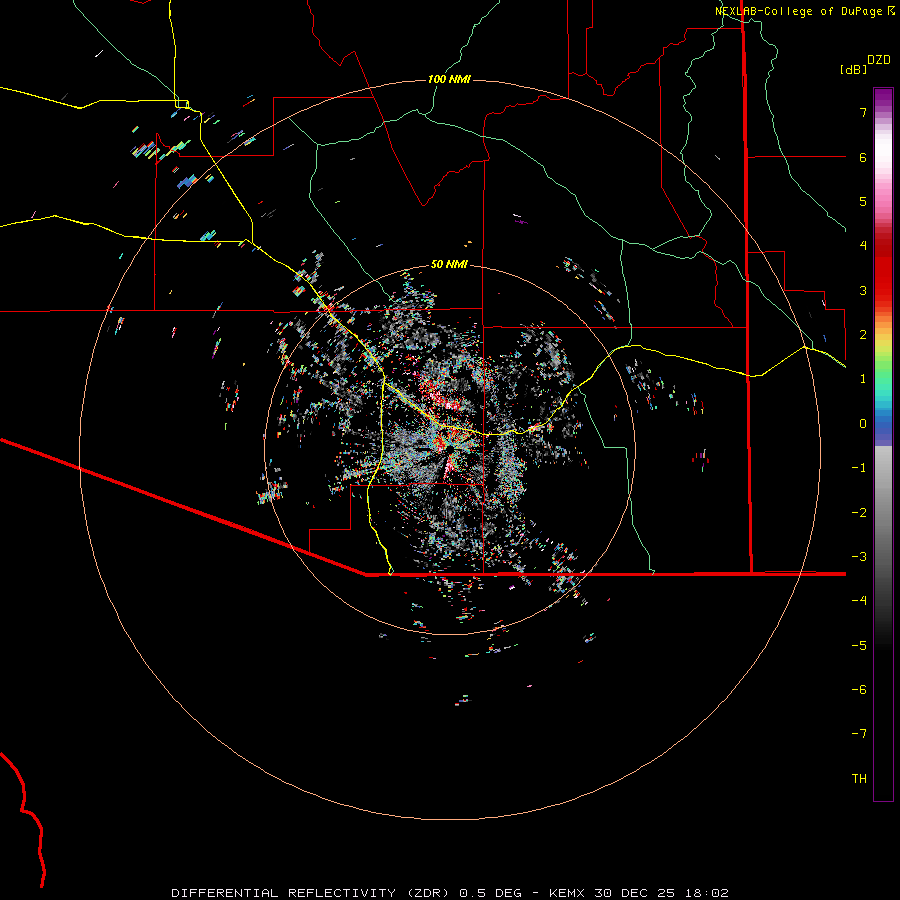
Task: Click the -3 value on the color scale
Action: pyautogui.click(x=859, y=557)
